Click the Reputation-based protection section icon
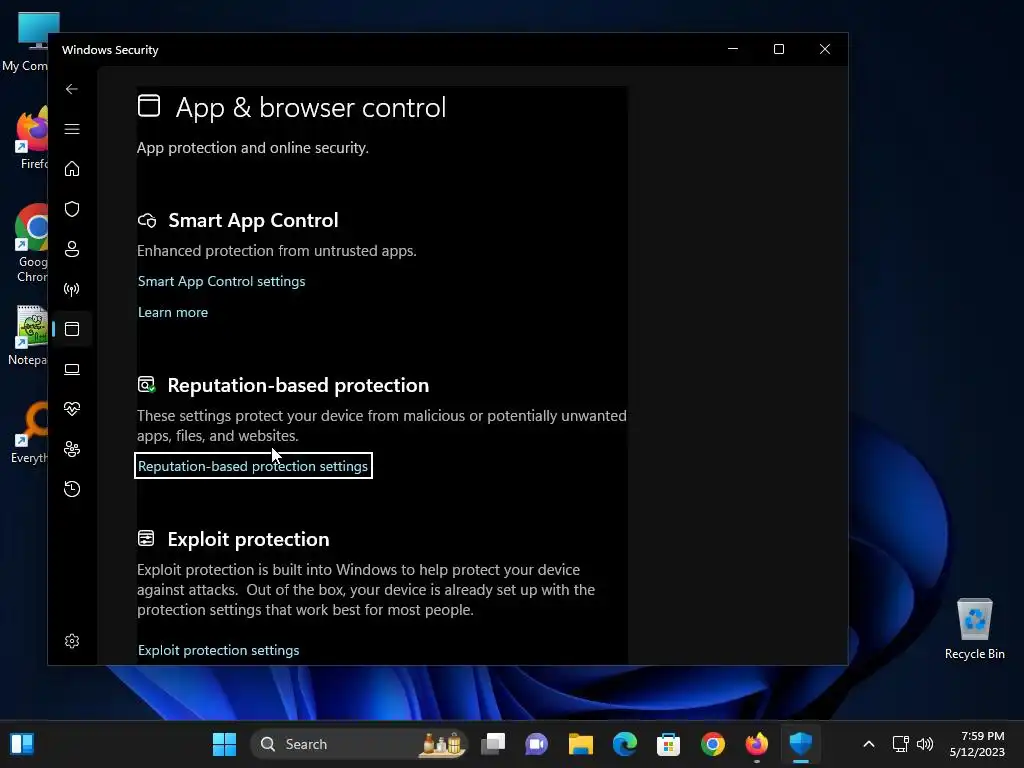The width and height of the screenshot is (1024, 768). [x=147, y=385]
